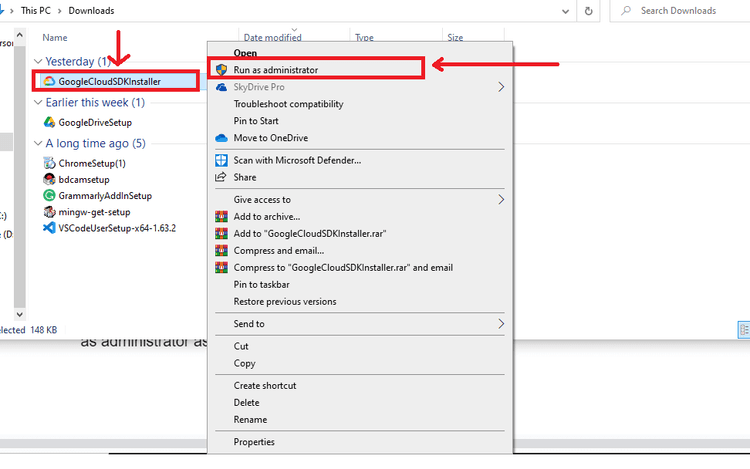Click the Search Downloads input field
The image size is (750, 469).
coord(690,11)
